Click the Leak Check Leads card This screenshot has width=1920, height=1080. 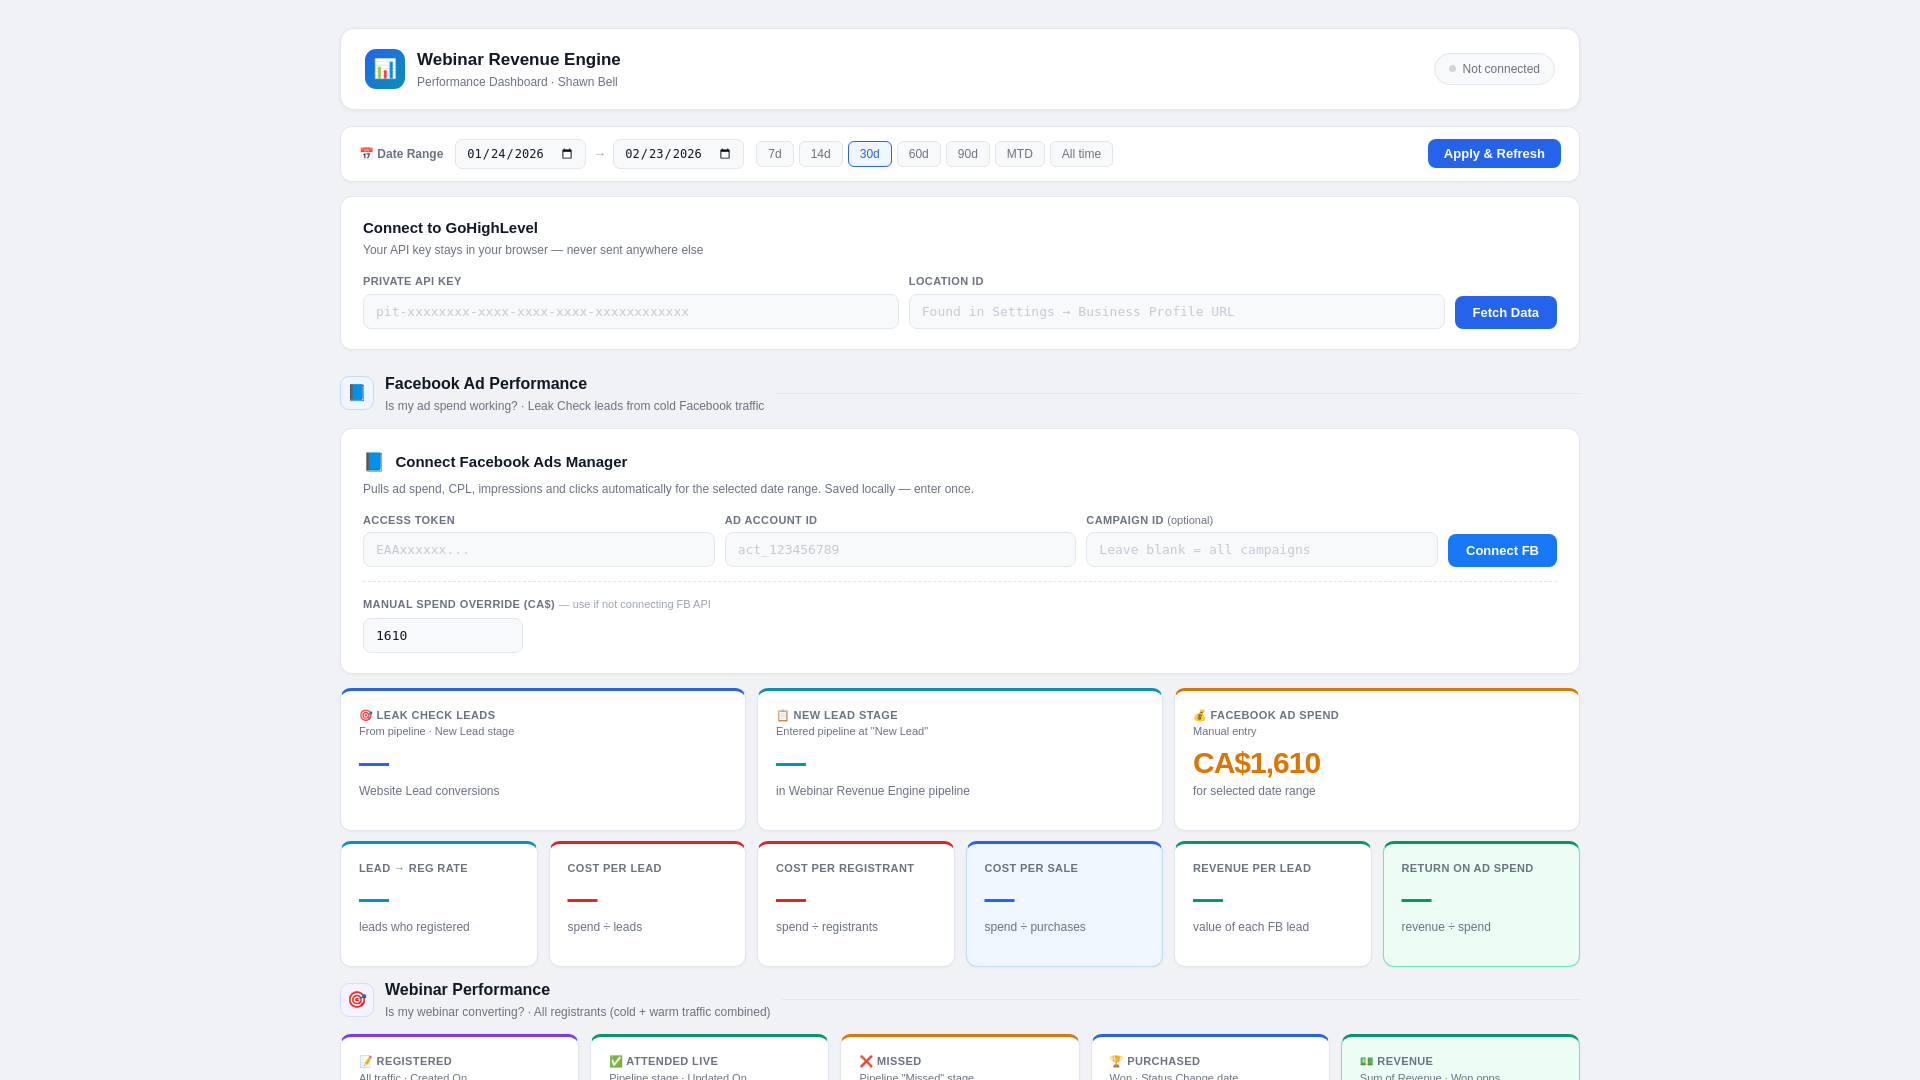tap(543, 759)
